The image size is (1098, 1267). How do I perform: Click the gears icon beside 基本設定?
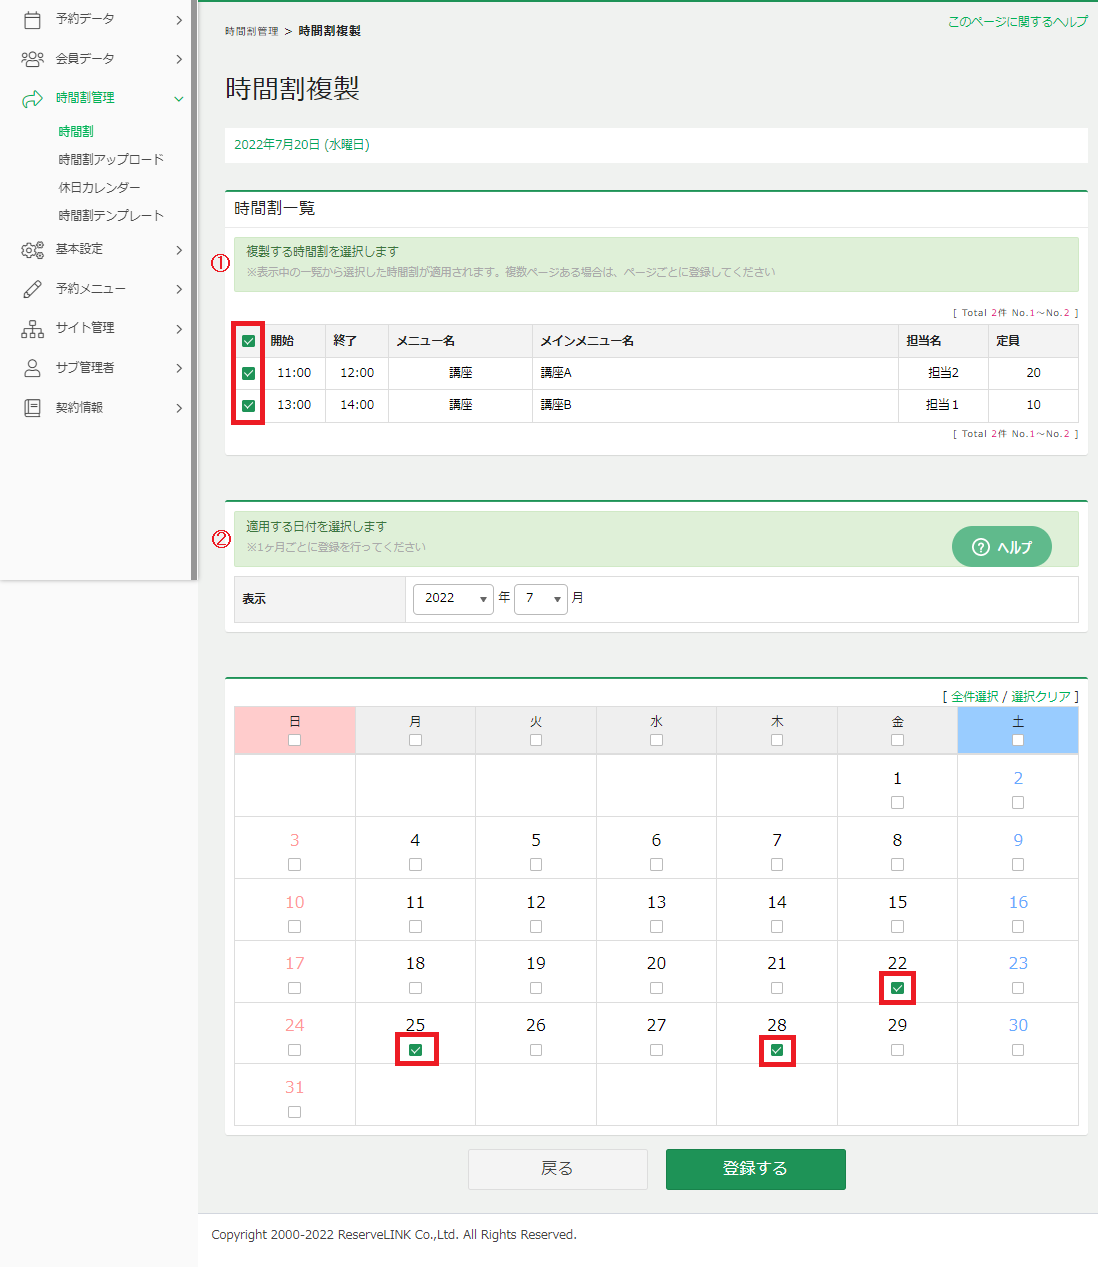(32, 250)
